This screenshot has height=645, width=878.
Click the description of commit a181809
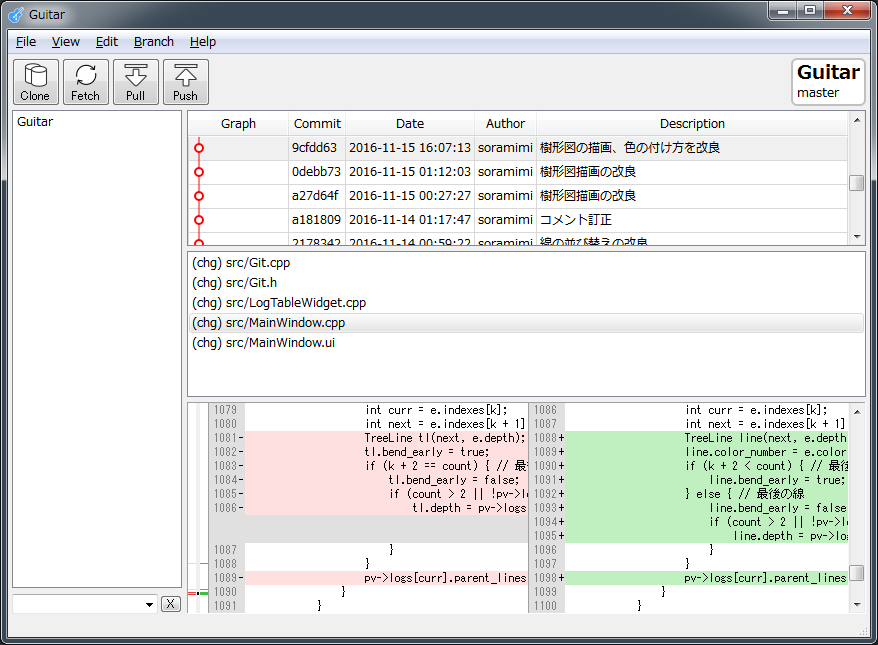[x=576, y=220]
